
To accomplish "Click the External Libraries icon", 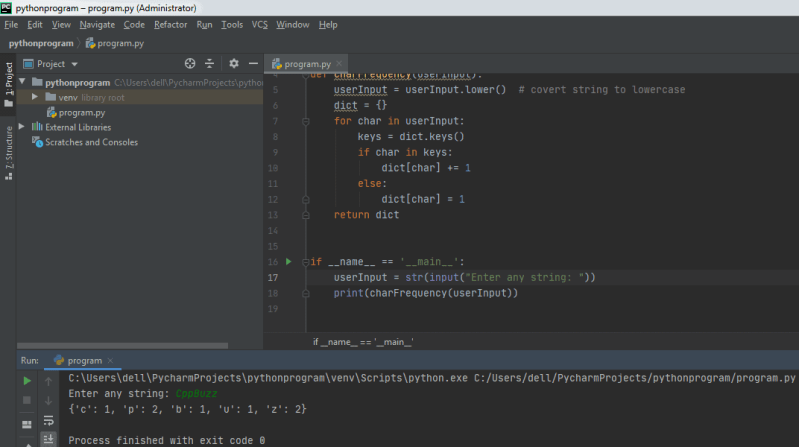I will coord(37,127).
